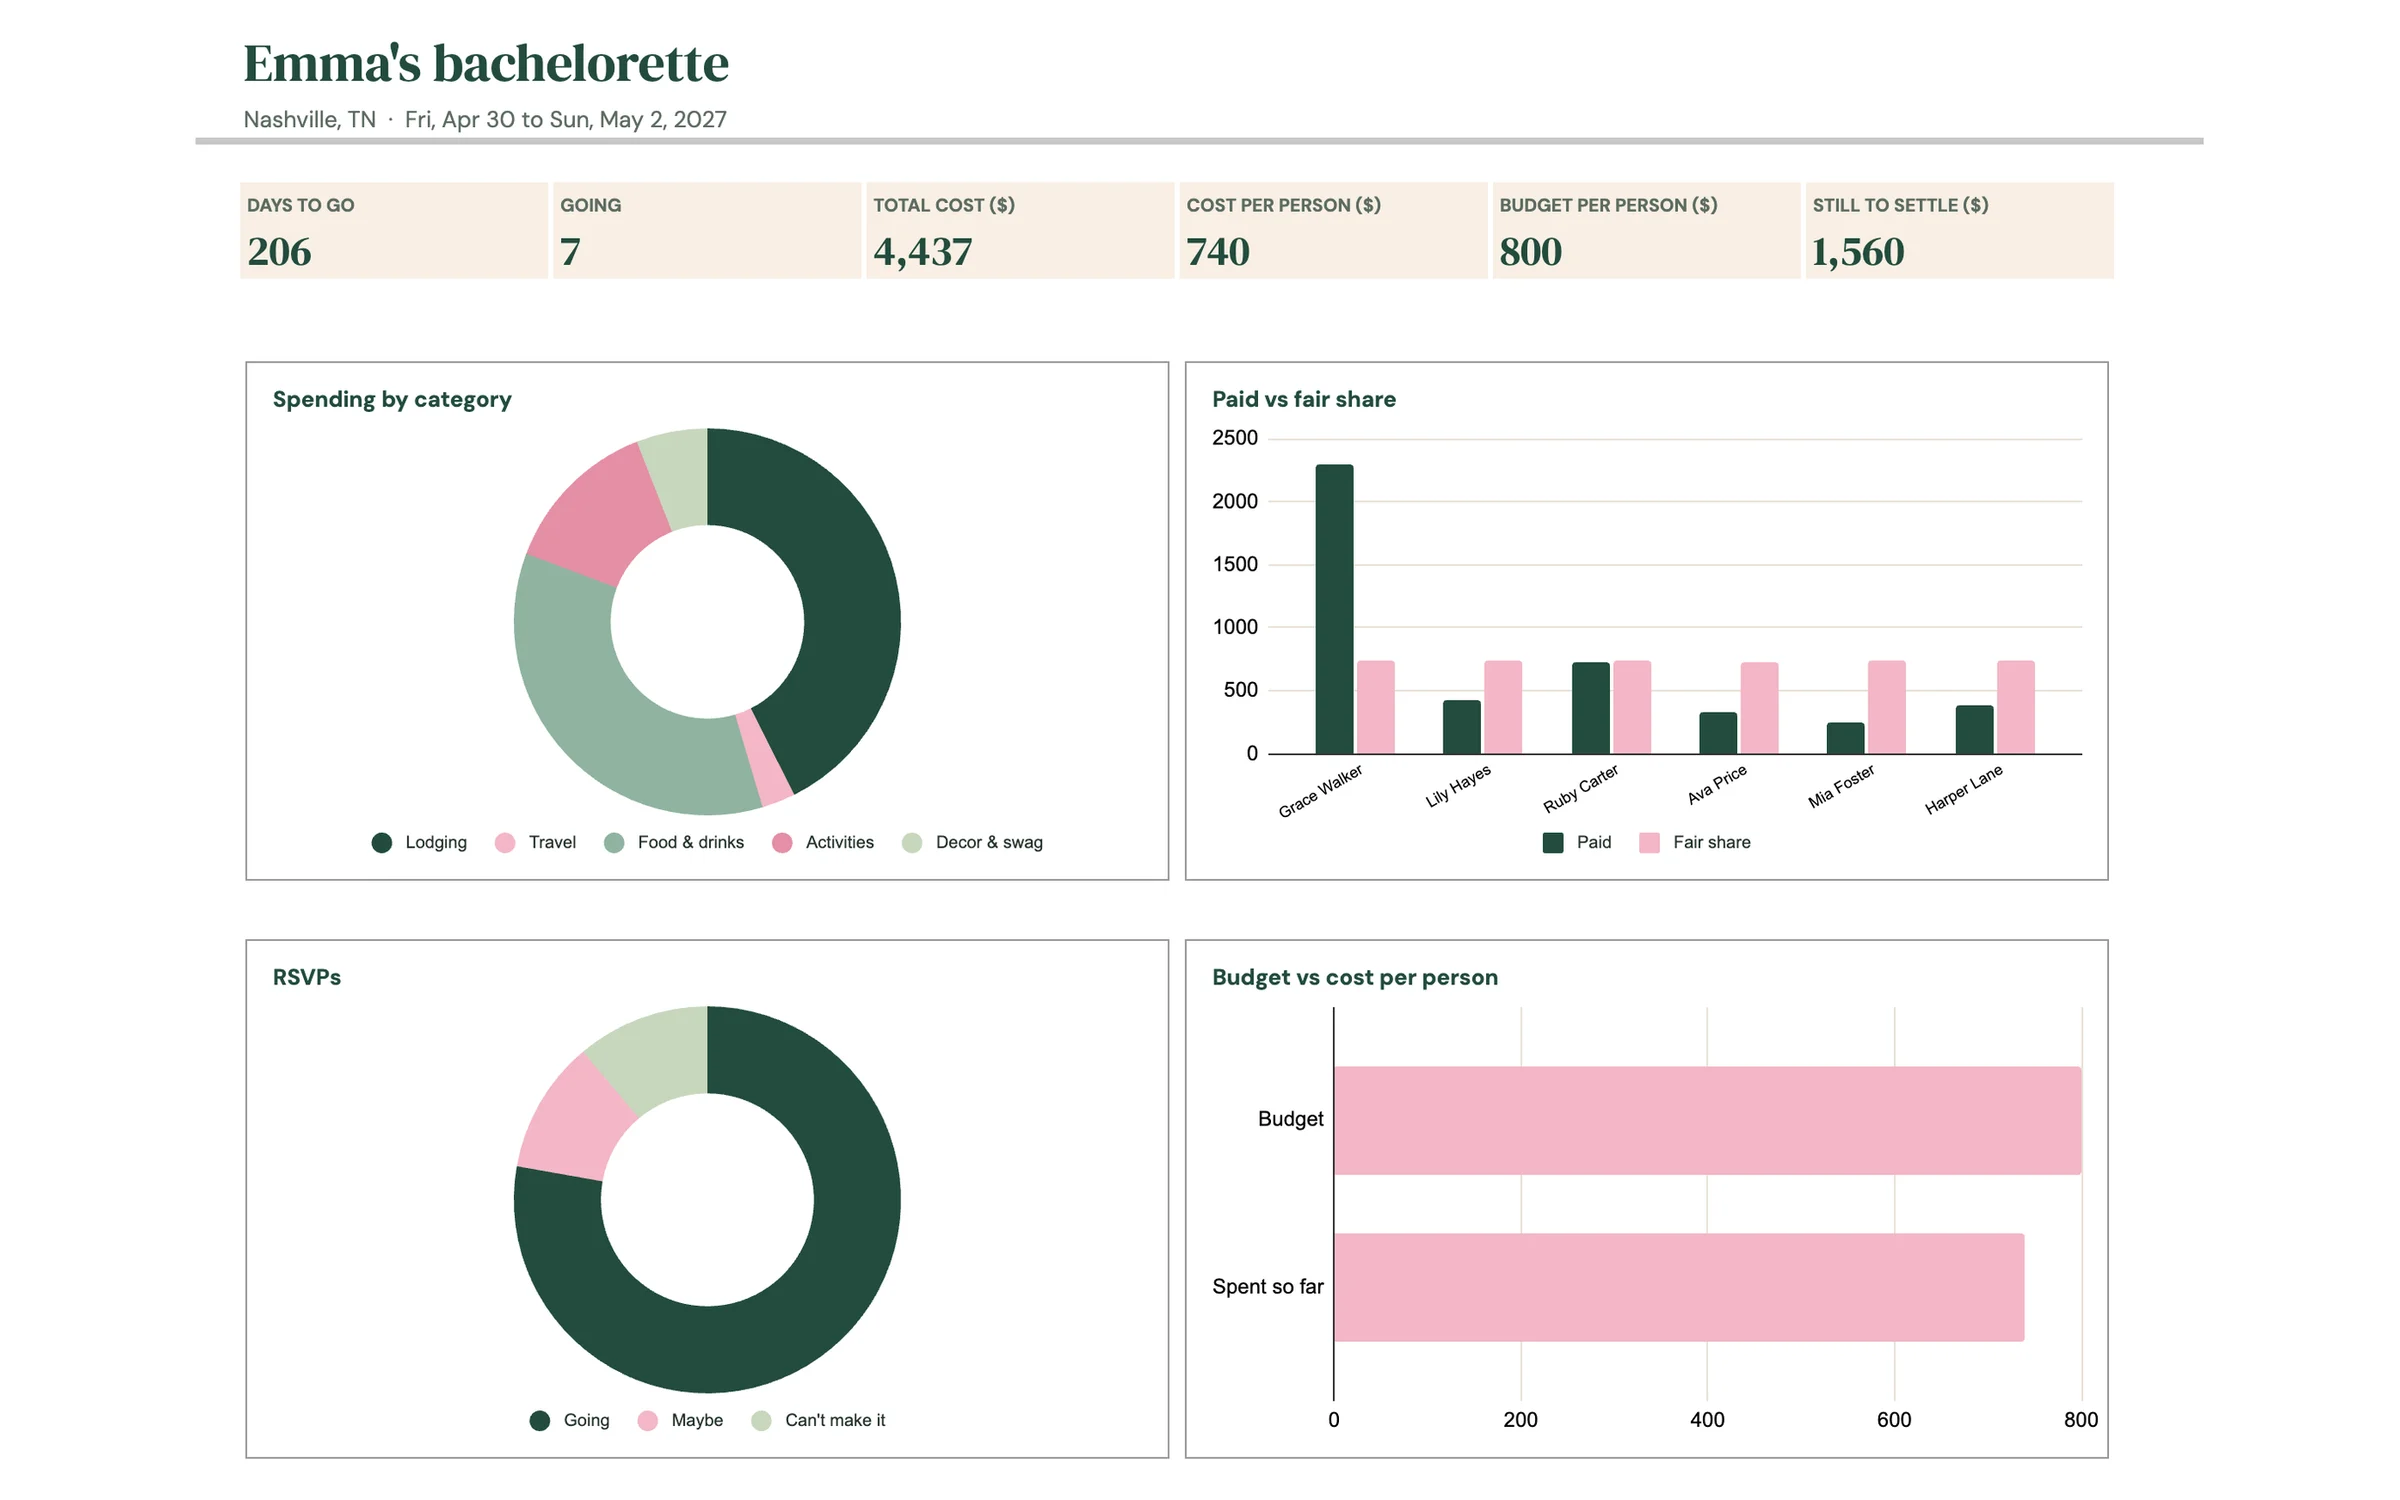Click the Going count card showing 7
Screen dimensions: 2400x1500
[x=706, y=231]
